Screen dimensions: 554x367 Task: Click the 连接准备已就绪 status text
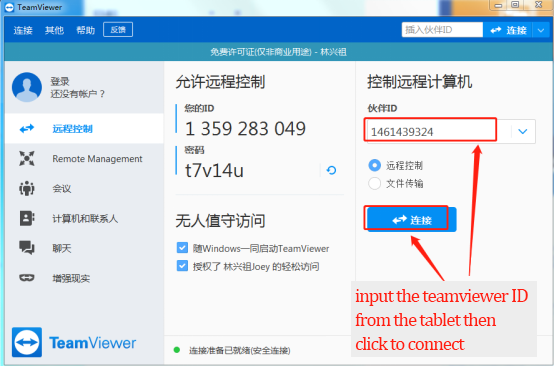240,350
